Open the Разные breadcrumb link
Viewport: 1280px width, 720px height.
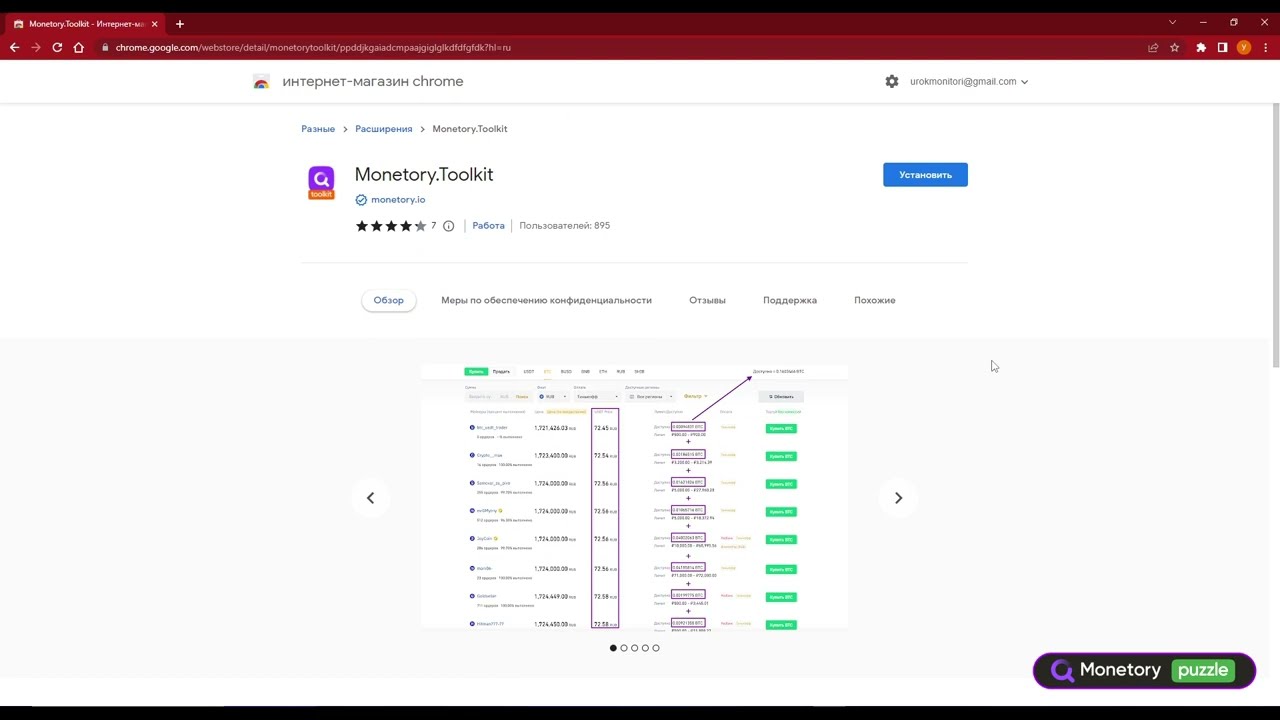point(318,129)
